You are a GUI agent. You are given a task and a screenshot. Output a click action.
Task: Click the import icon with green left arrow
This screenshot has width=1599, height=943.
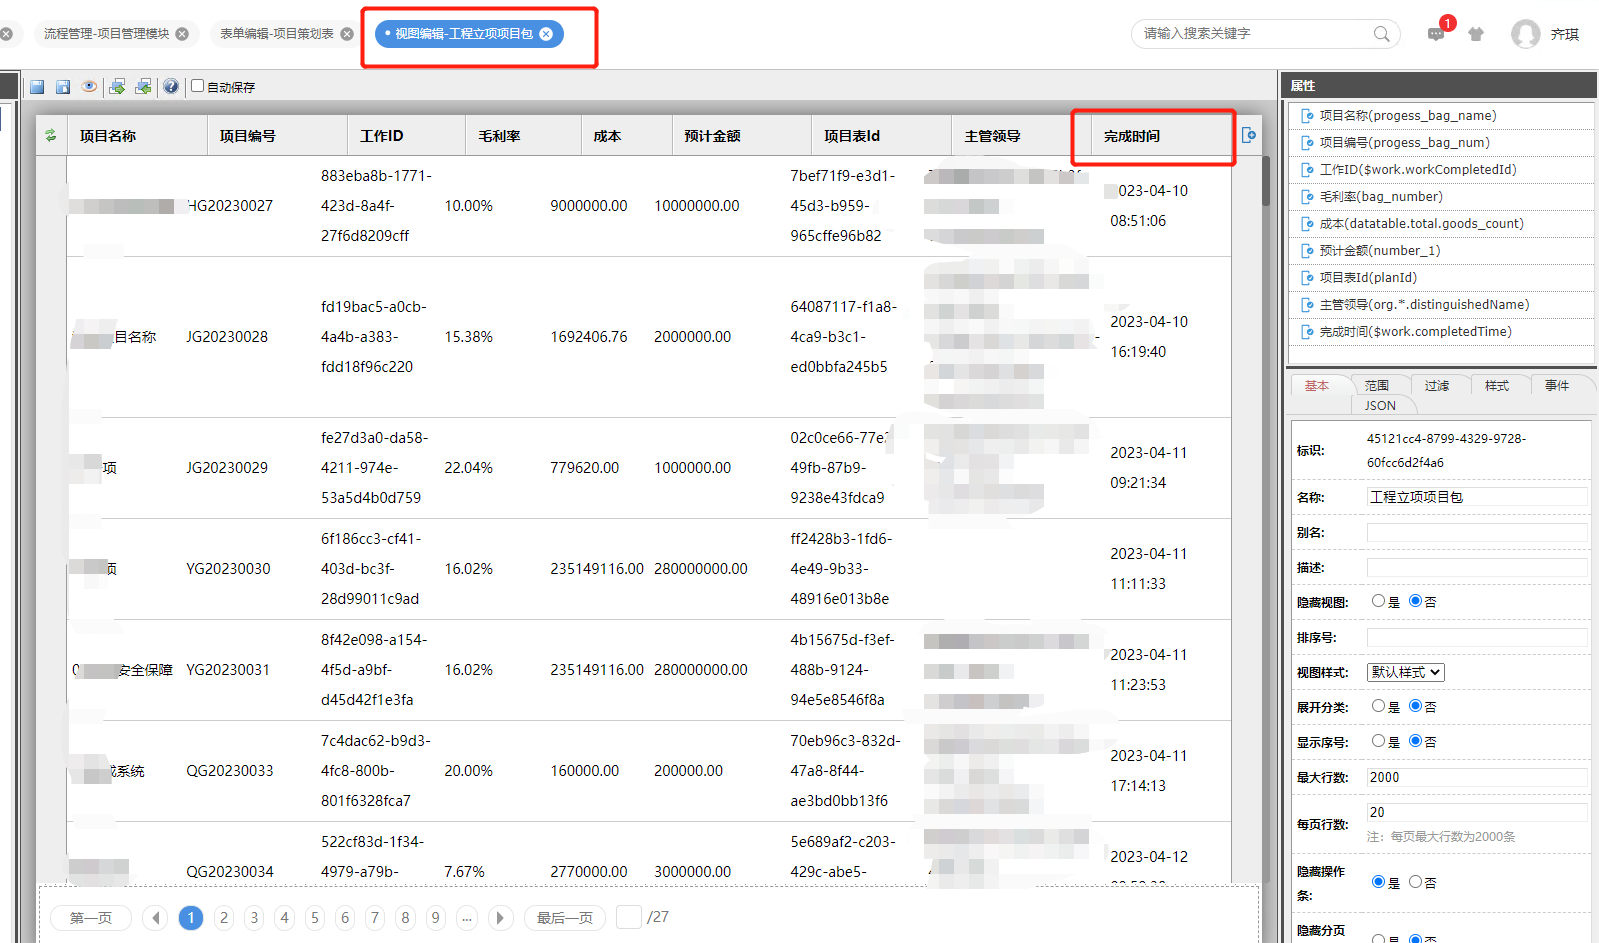pos(143,87)
